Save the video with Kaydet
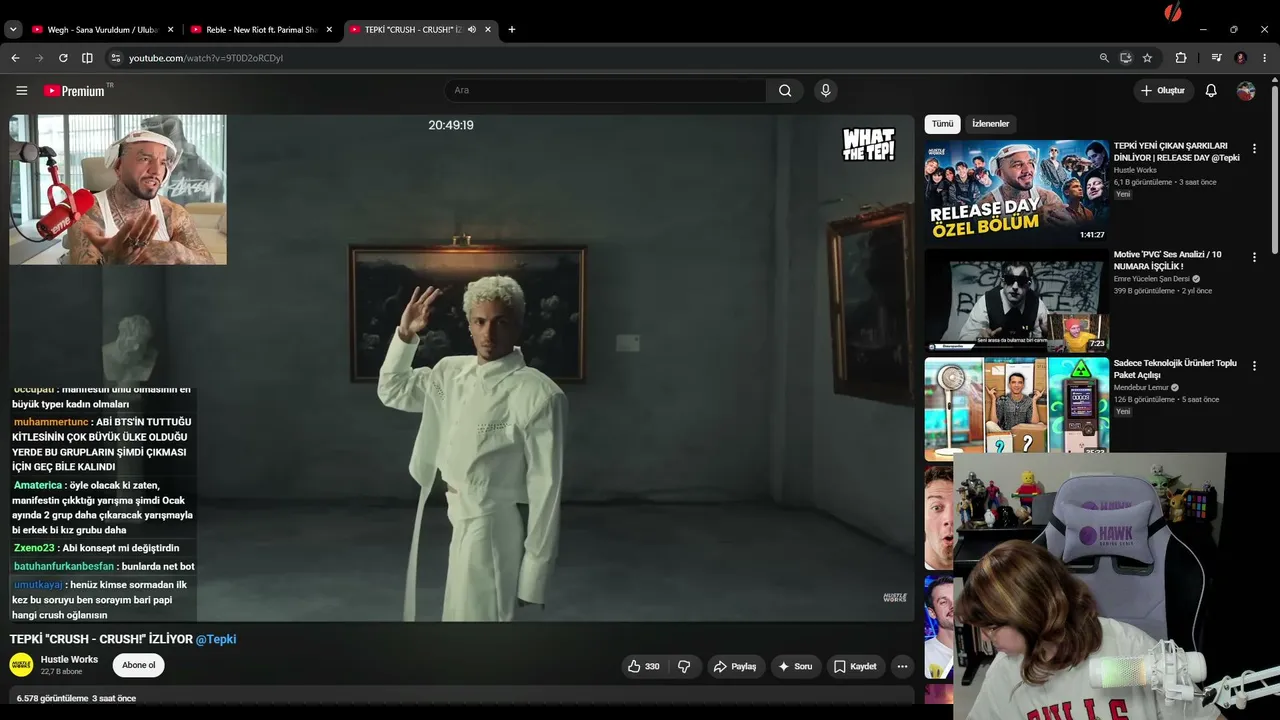 tap(855, 666)
